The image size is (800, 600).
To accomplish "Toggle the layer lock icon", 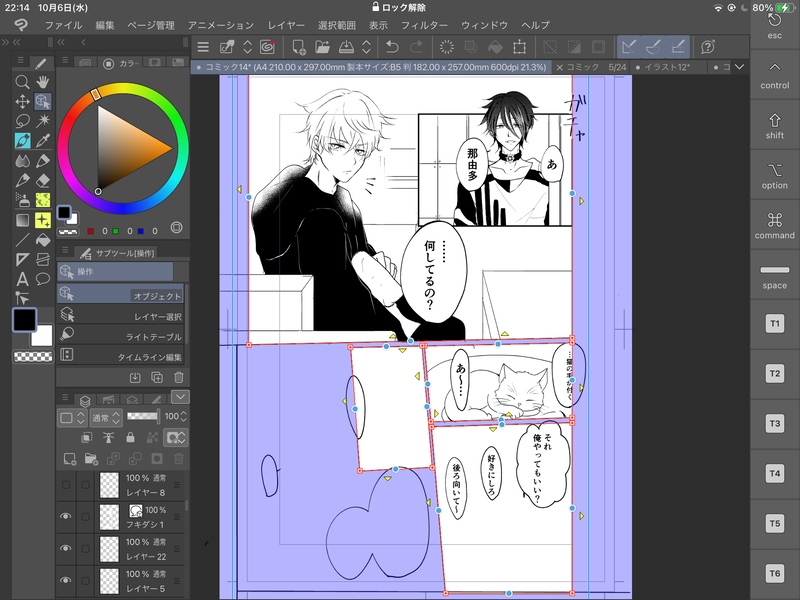I will 130,437.
